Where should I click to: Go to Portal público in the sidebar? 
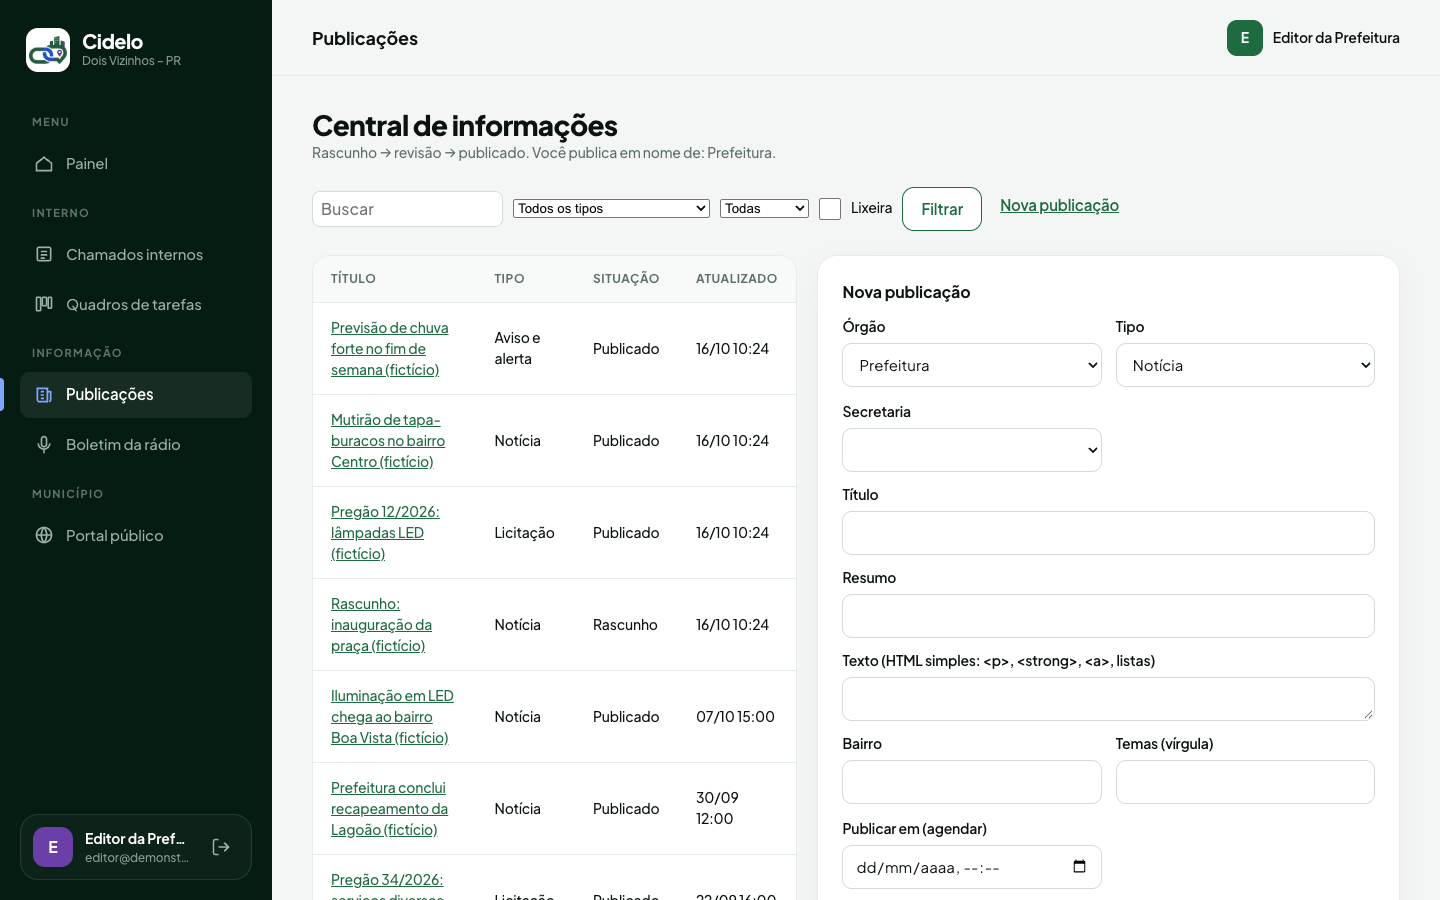click(136, 535)
